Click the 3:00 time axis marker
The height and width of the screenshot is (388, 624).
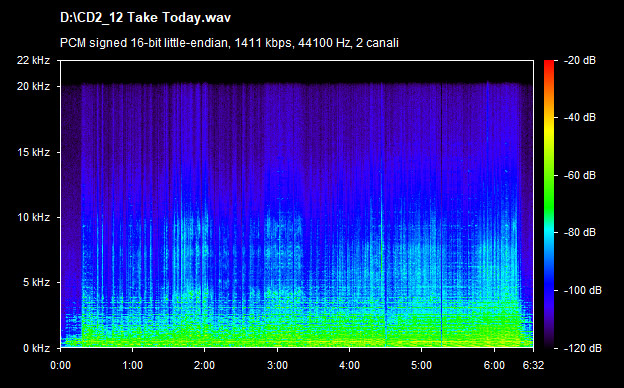(277, 365)
